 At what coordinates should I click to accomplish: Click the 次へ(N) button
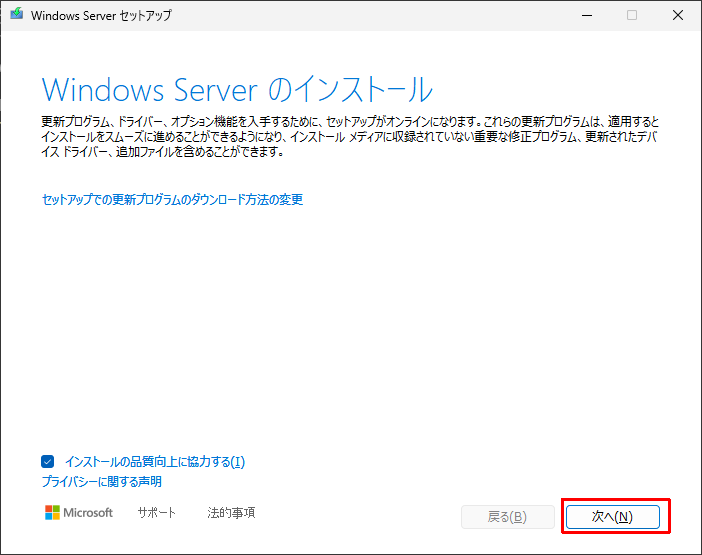tap(612, 517)
